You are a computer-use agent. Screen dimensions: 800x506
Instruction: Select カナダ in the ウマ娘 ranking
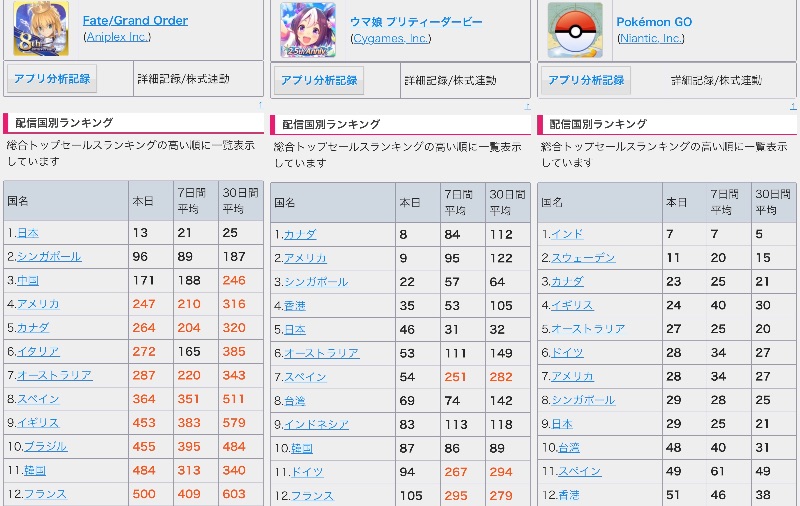(300, 234)
